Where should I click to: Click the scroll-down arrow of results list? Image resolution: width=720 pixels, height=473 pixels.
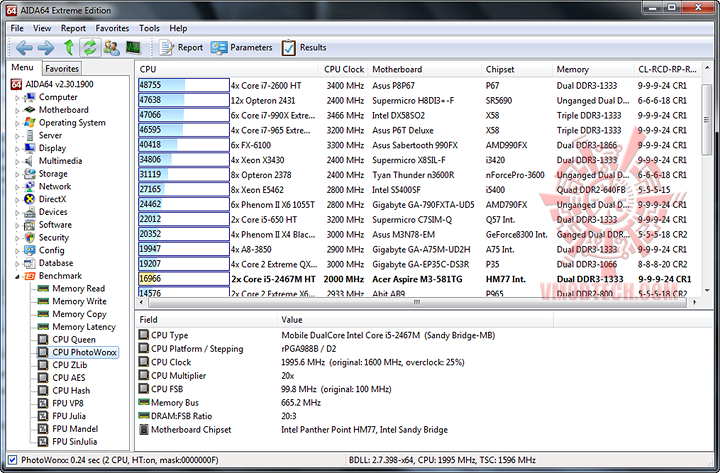click(707, 290)
